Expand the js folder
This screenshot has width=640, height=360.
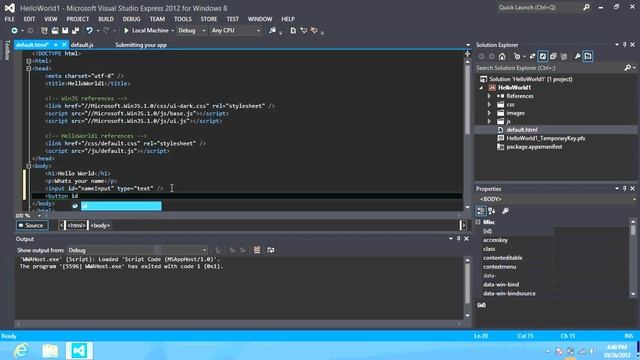pyautogui.click(x=489, y=121)
